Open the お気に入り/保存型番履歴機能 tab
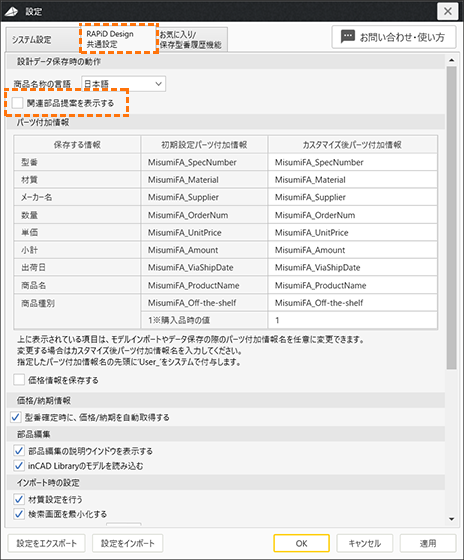 tap(192, 40)
